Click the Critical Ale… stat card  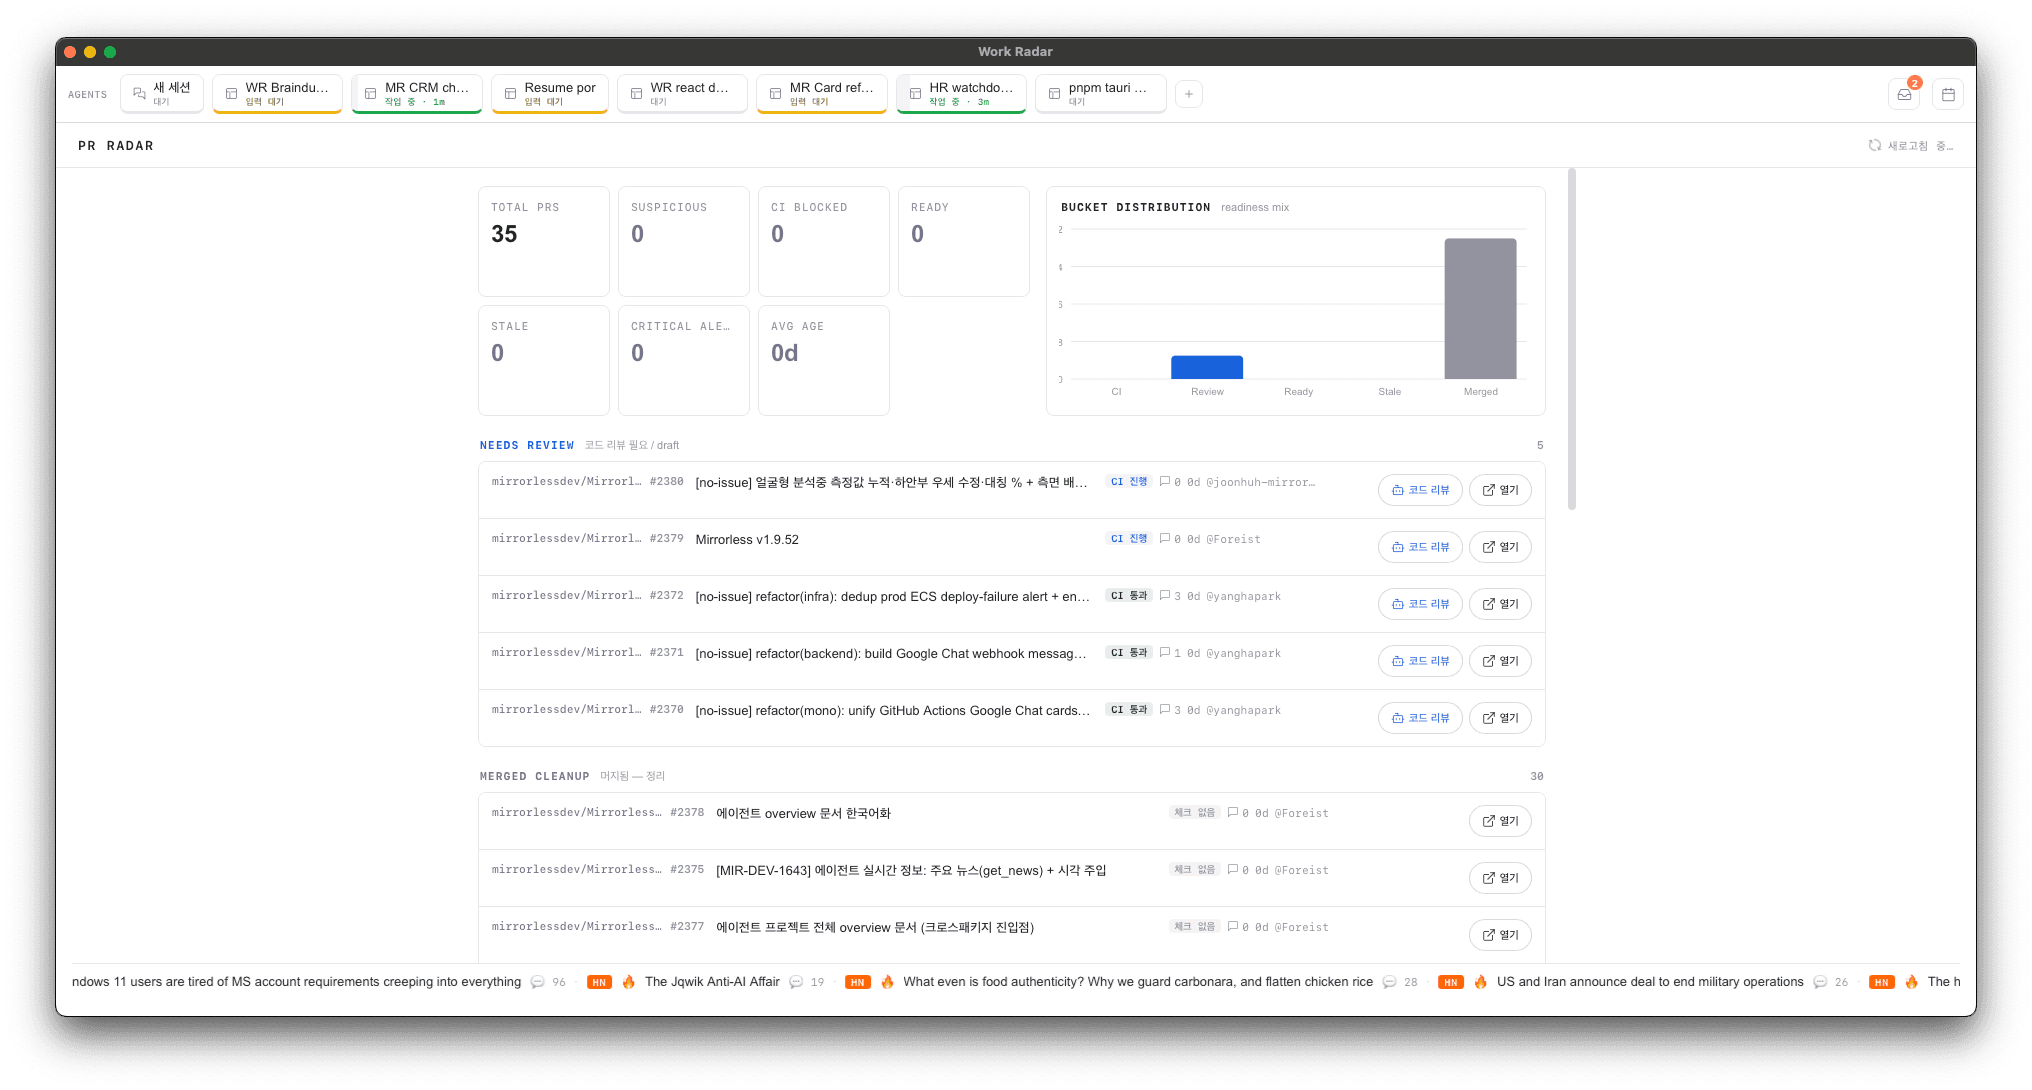(x=684, y=360)
